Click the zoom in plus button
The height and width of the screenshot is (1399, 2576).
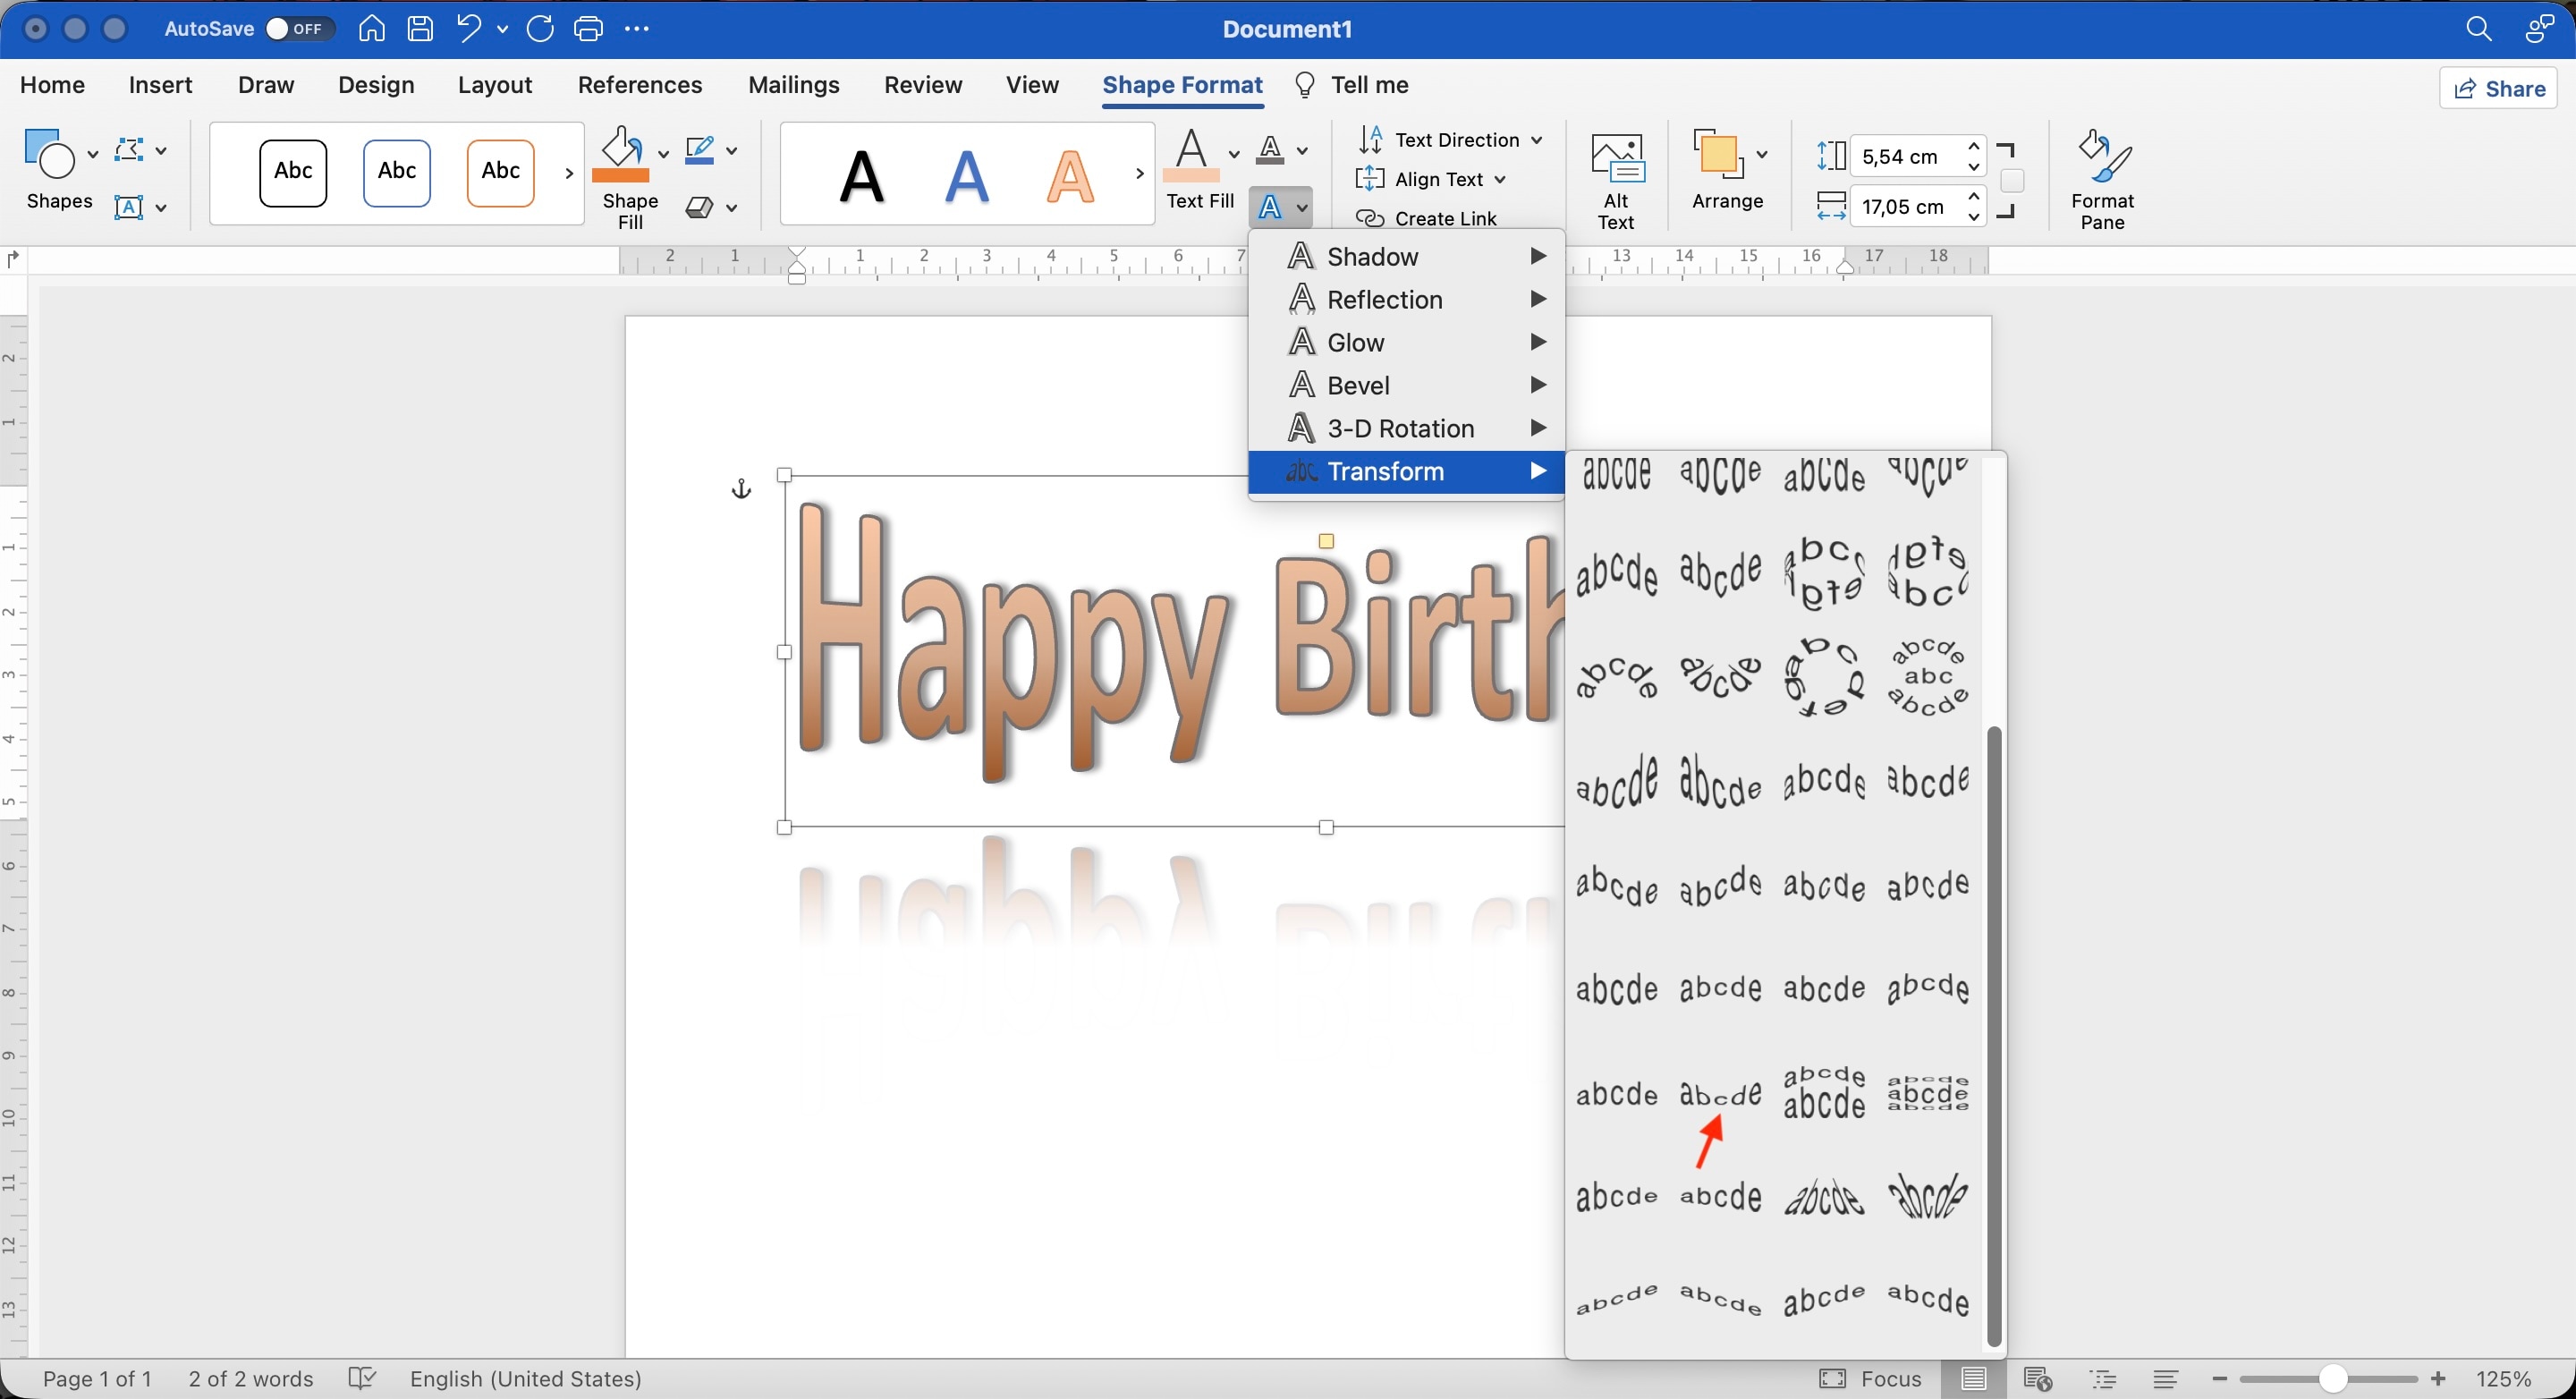(2438, 1379)
